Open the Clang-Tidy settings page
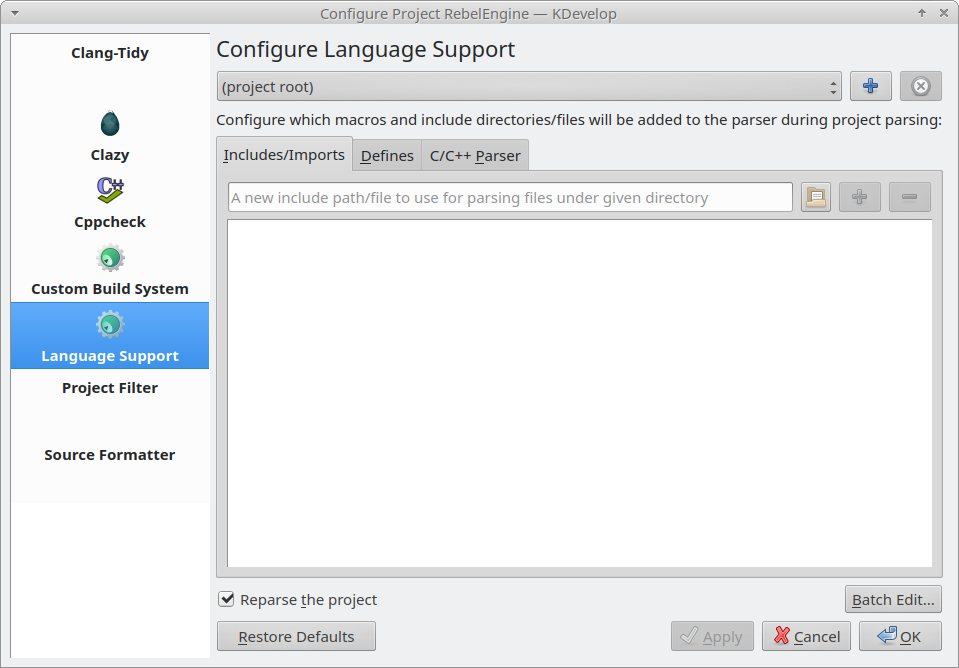 pyautogui.click(x=109, y=53)
